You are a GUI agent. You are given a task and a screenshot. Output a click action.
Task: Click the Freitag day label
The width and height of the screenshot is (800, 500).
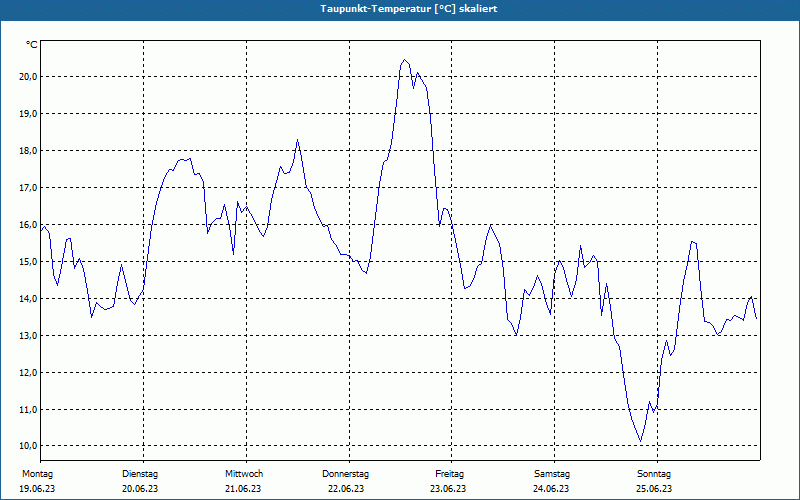[449, 474]
